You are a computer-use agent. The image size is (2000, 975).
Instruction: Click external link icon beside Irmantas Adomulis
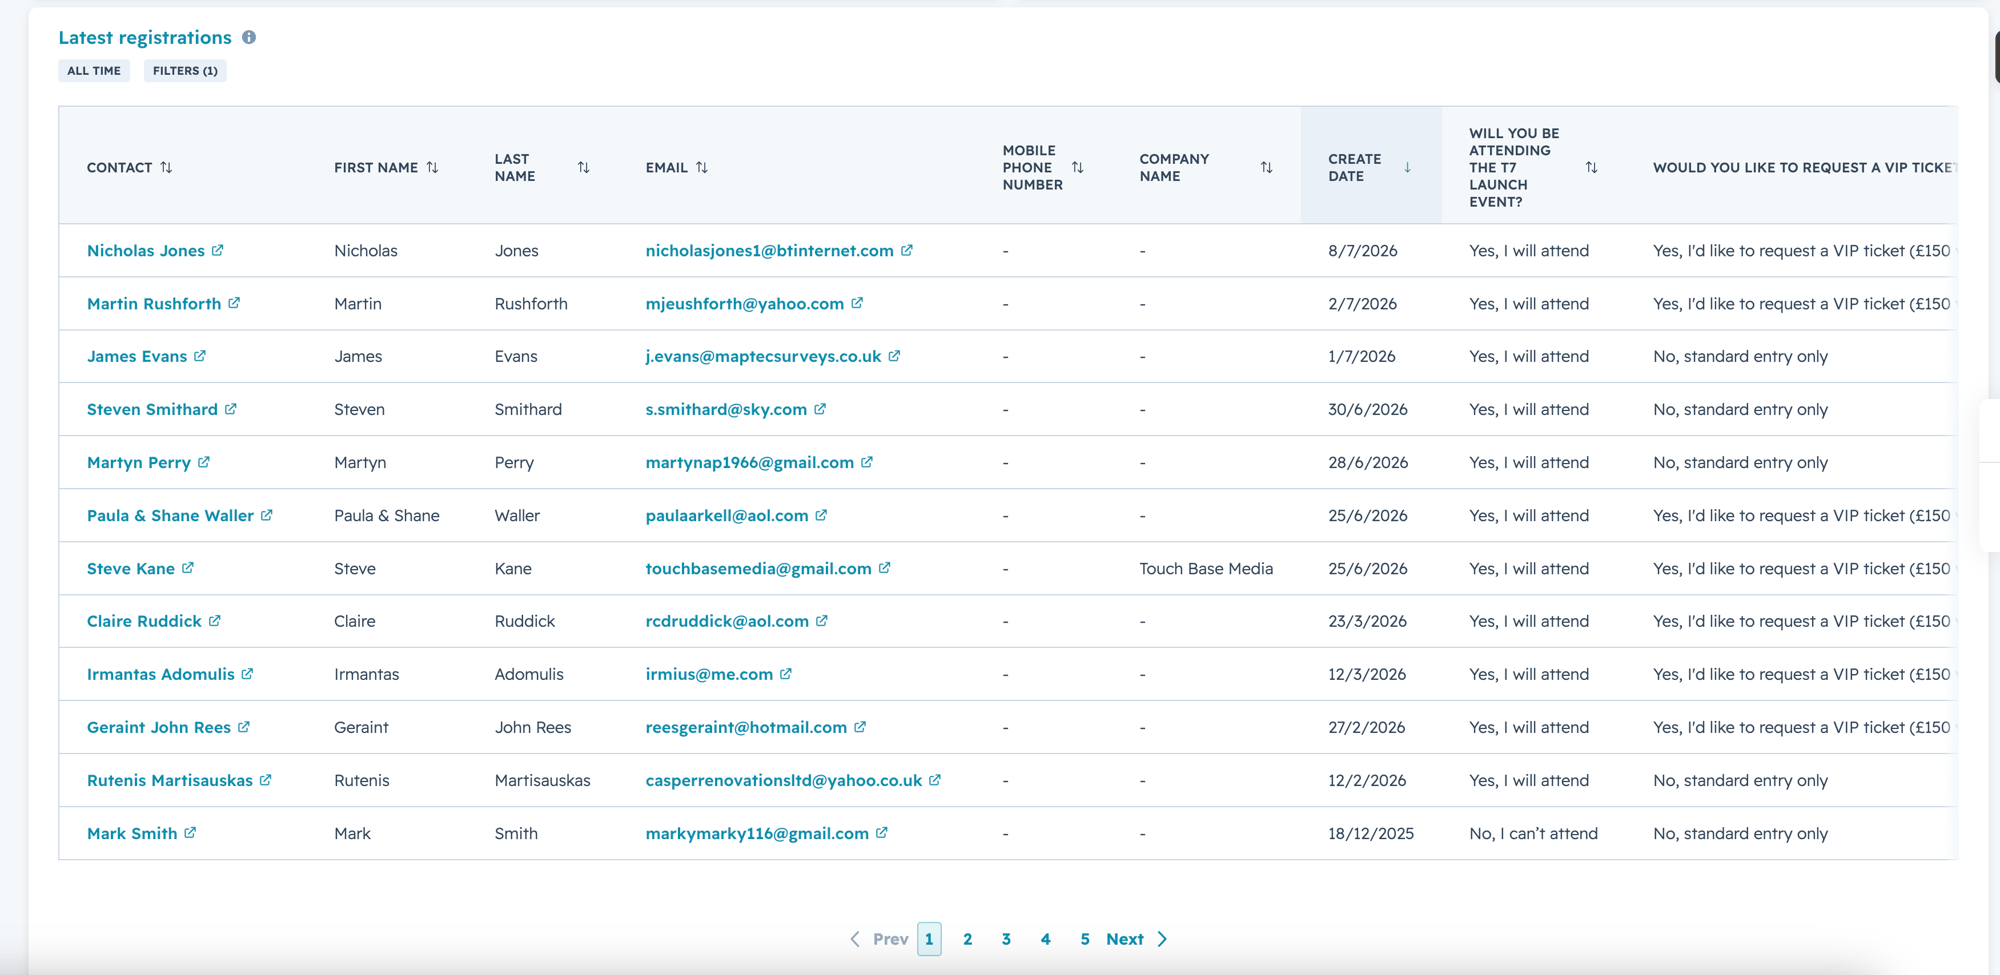pos(247,674)
